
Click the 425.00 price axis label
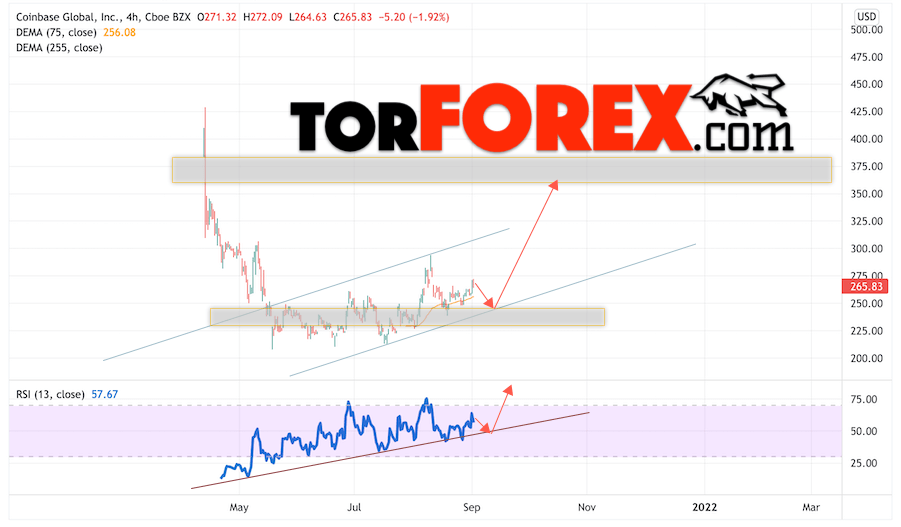(x=867, y=111)
